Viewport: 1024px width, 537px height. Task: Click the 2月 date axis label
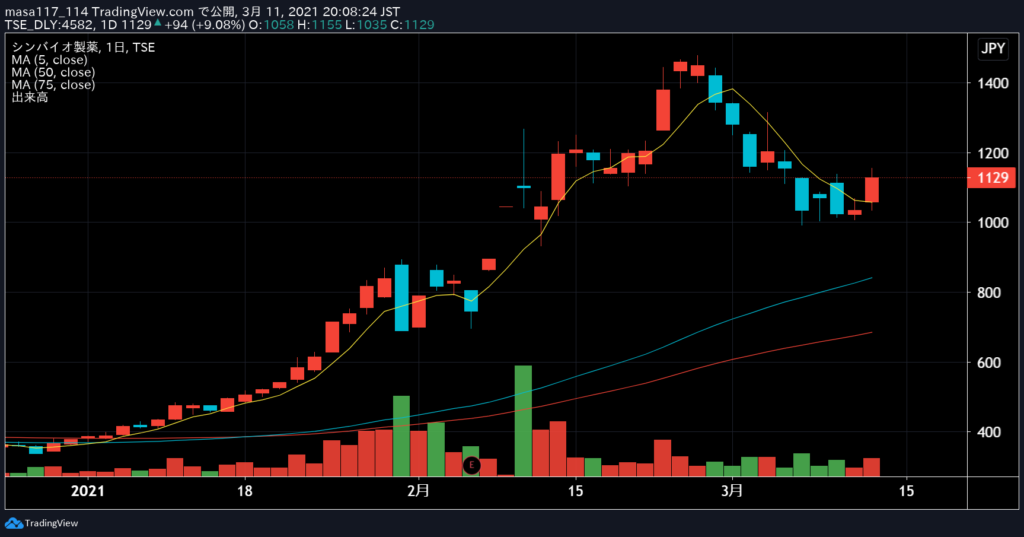click(x=419, y=491)
